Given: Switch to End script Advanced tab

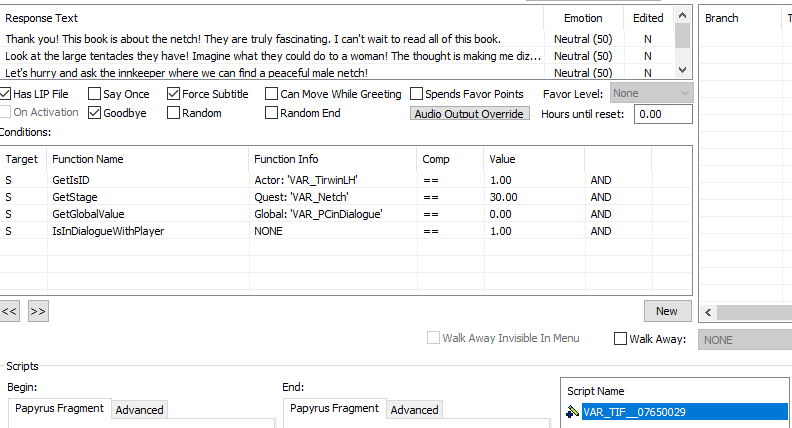Looking at the screenshot, I should point(414,410).
